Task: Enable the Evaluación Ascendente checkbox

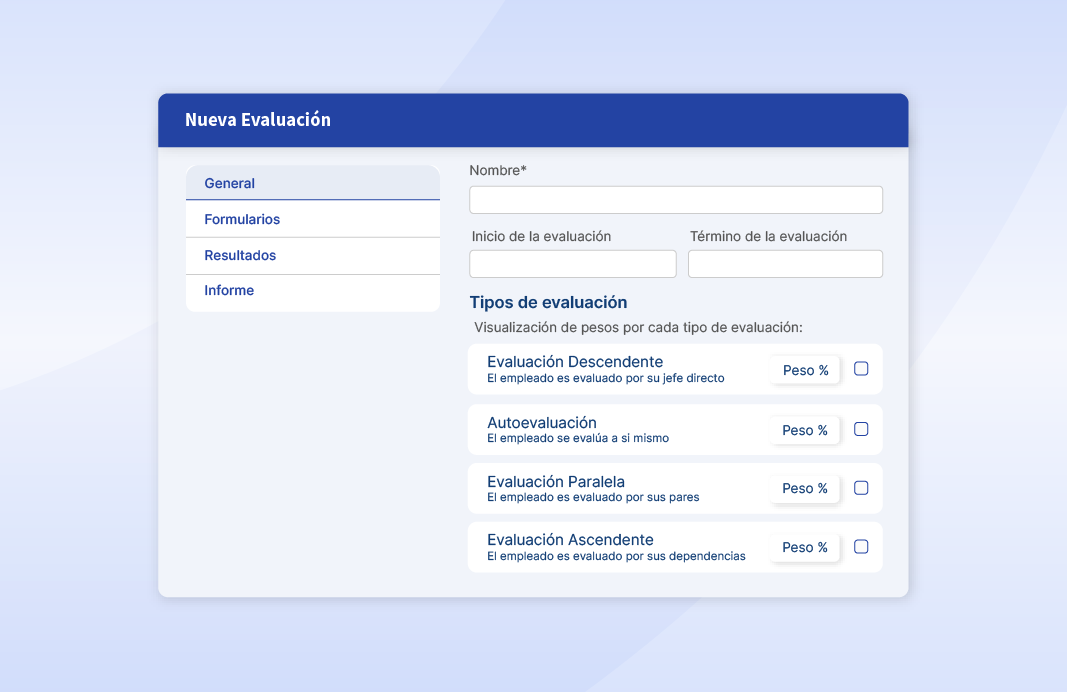Action: tap(861, 546)
